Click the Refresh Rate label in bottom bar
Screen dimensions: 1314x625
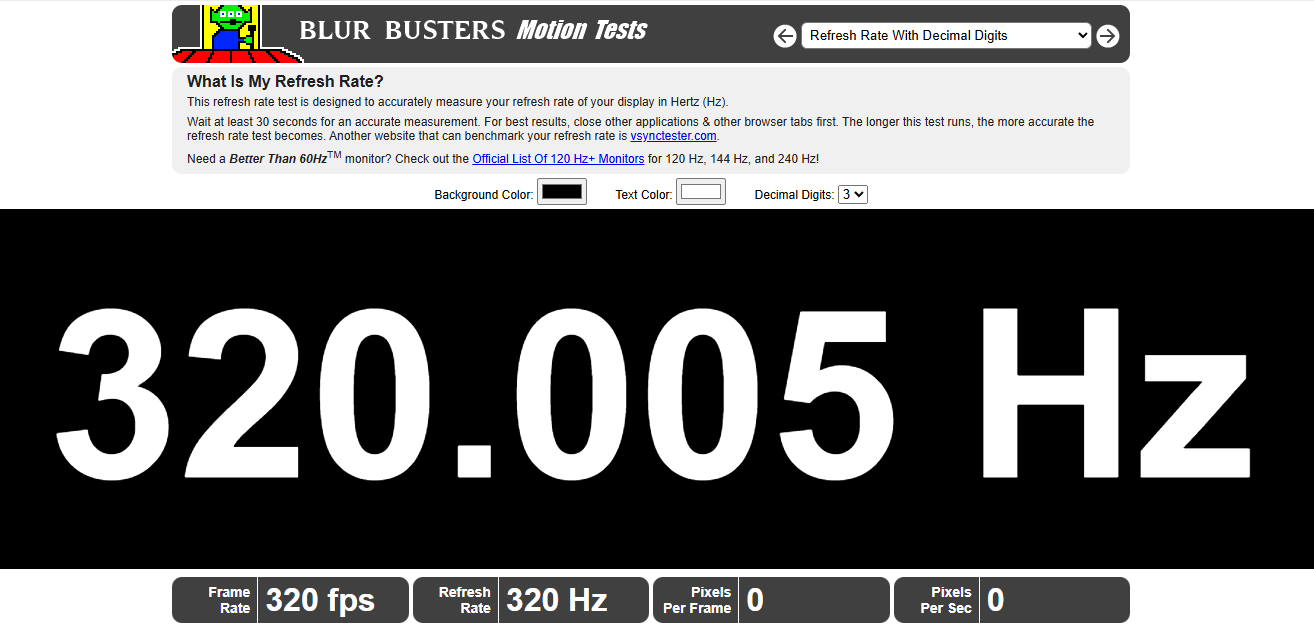(464, 600)
